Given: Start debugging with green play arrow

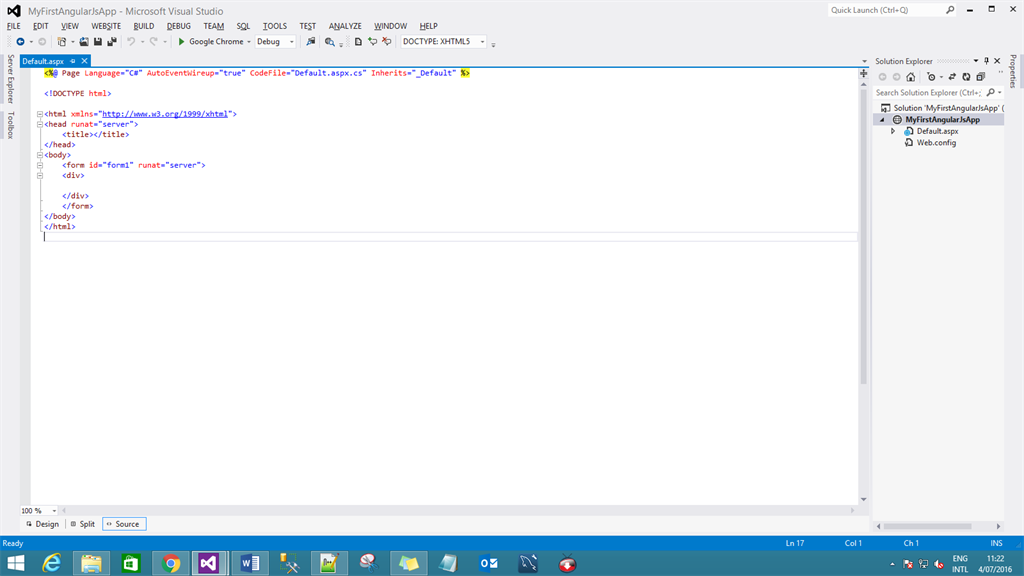Looking at the screenshot, I should (x=182, y=42).
